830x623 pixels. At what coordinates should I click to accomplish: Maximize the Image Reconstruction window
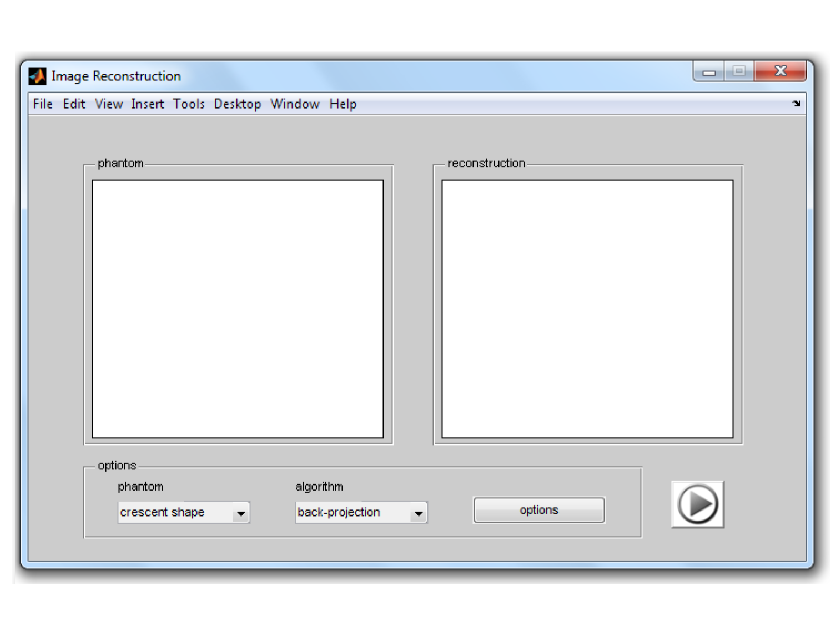point(739,71)
